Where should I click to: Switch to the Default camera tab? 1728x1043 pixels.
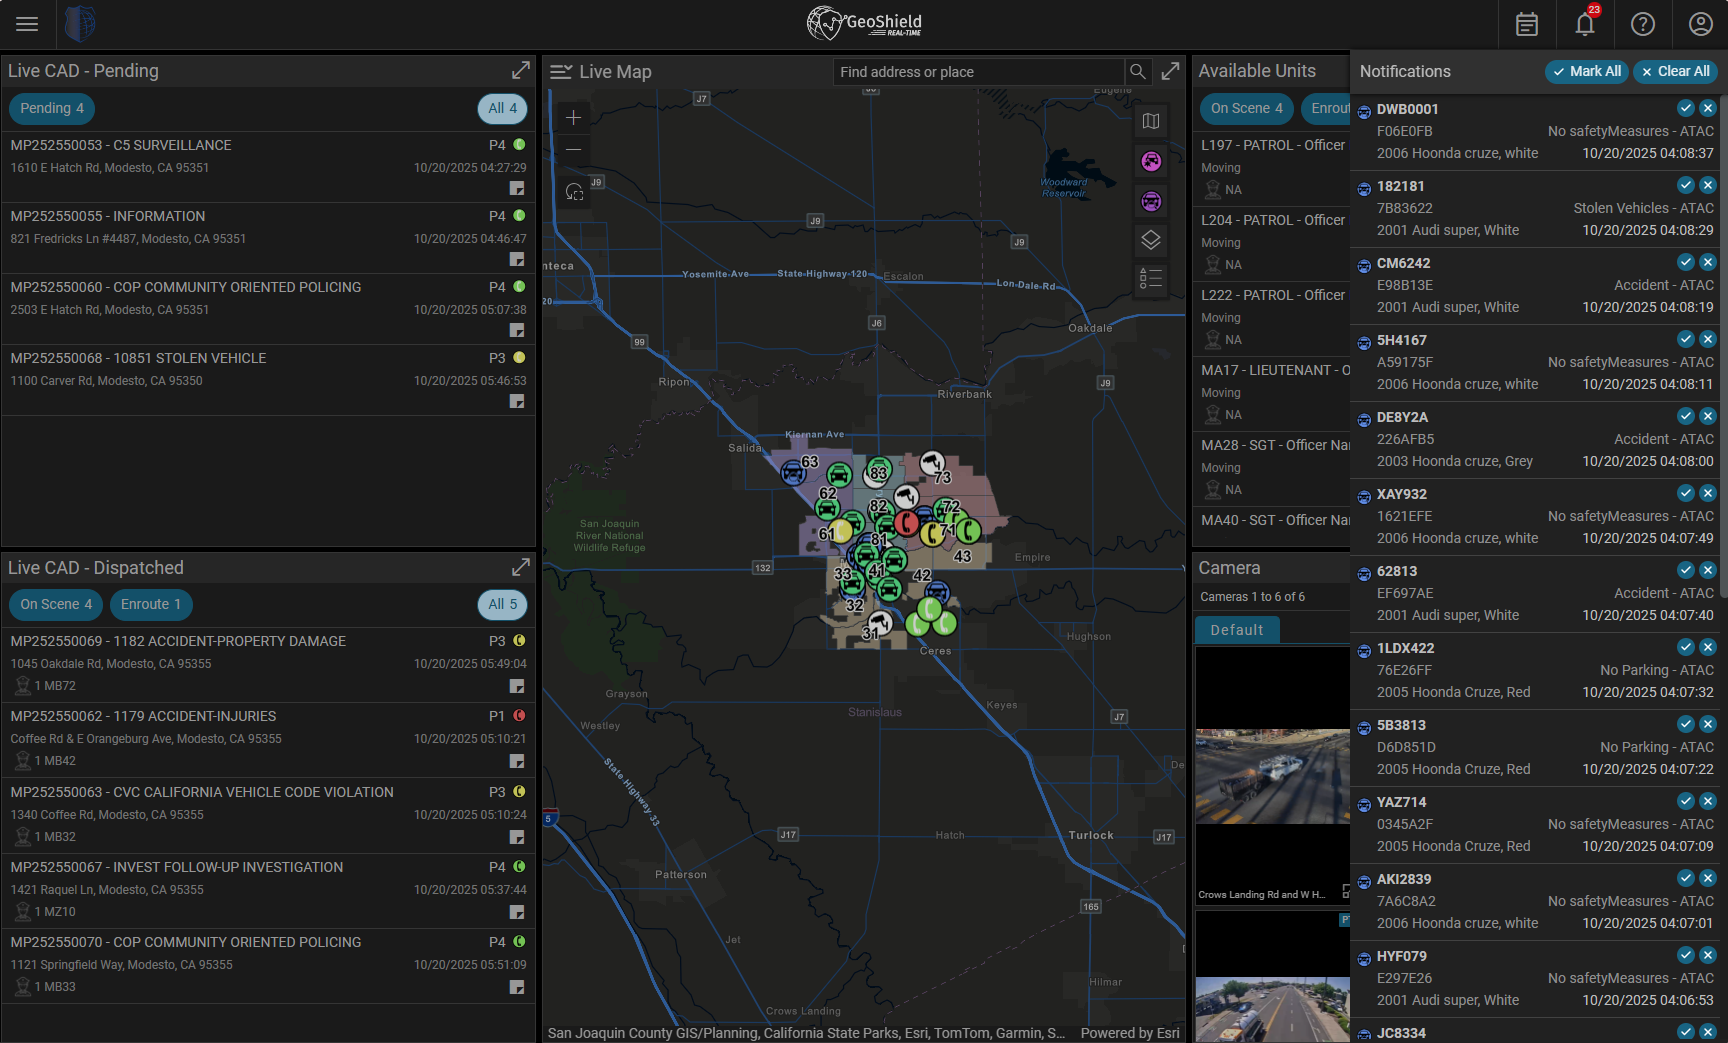tap(1237, 630)
